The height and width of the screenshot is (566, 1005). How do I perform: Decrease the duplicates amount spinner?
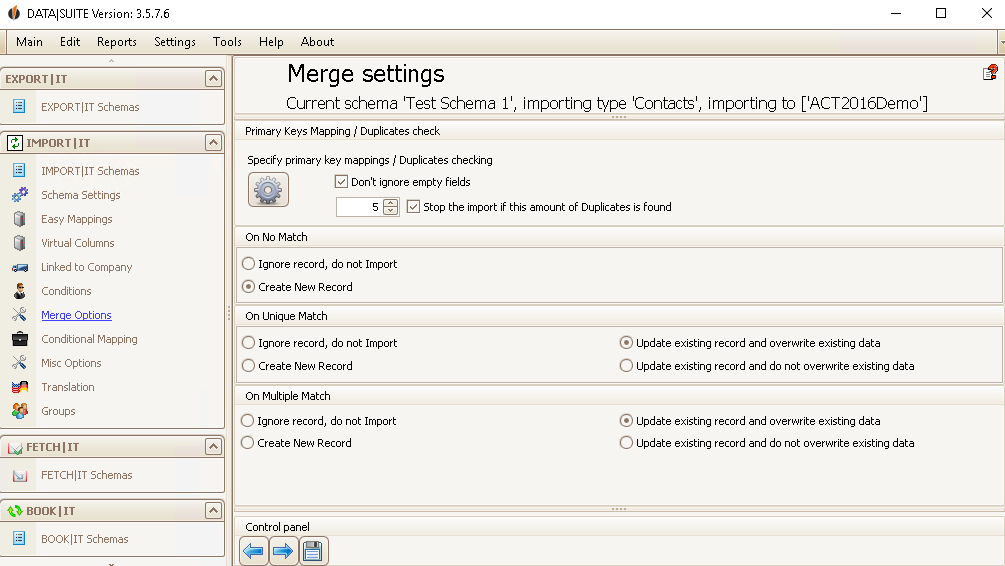point(390,211)
